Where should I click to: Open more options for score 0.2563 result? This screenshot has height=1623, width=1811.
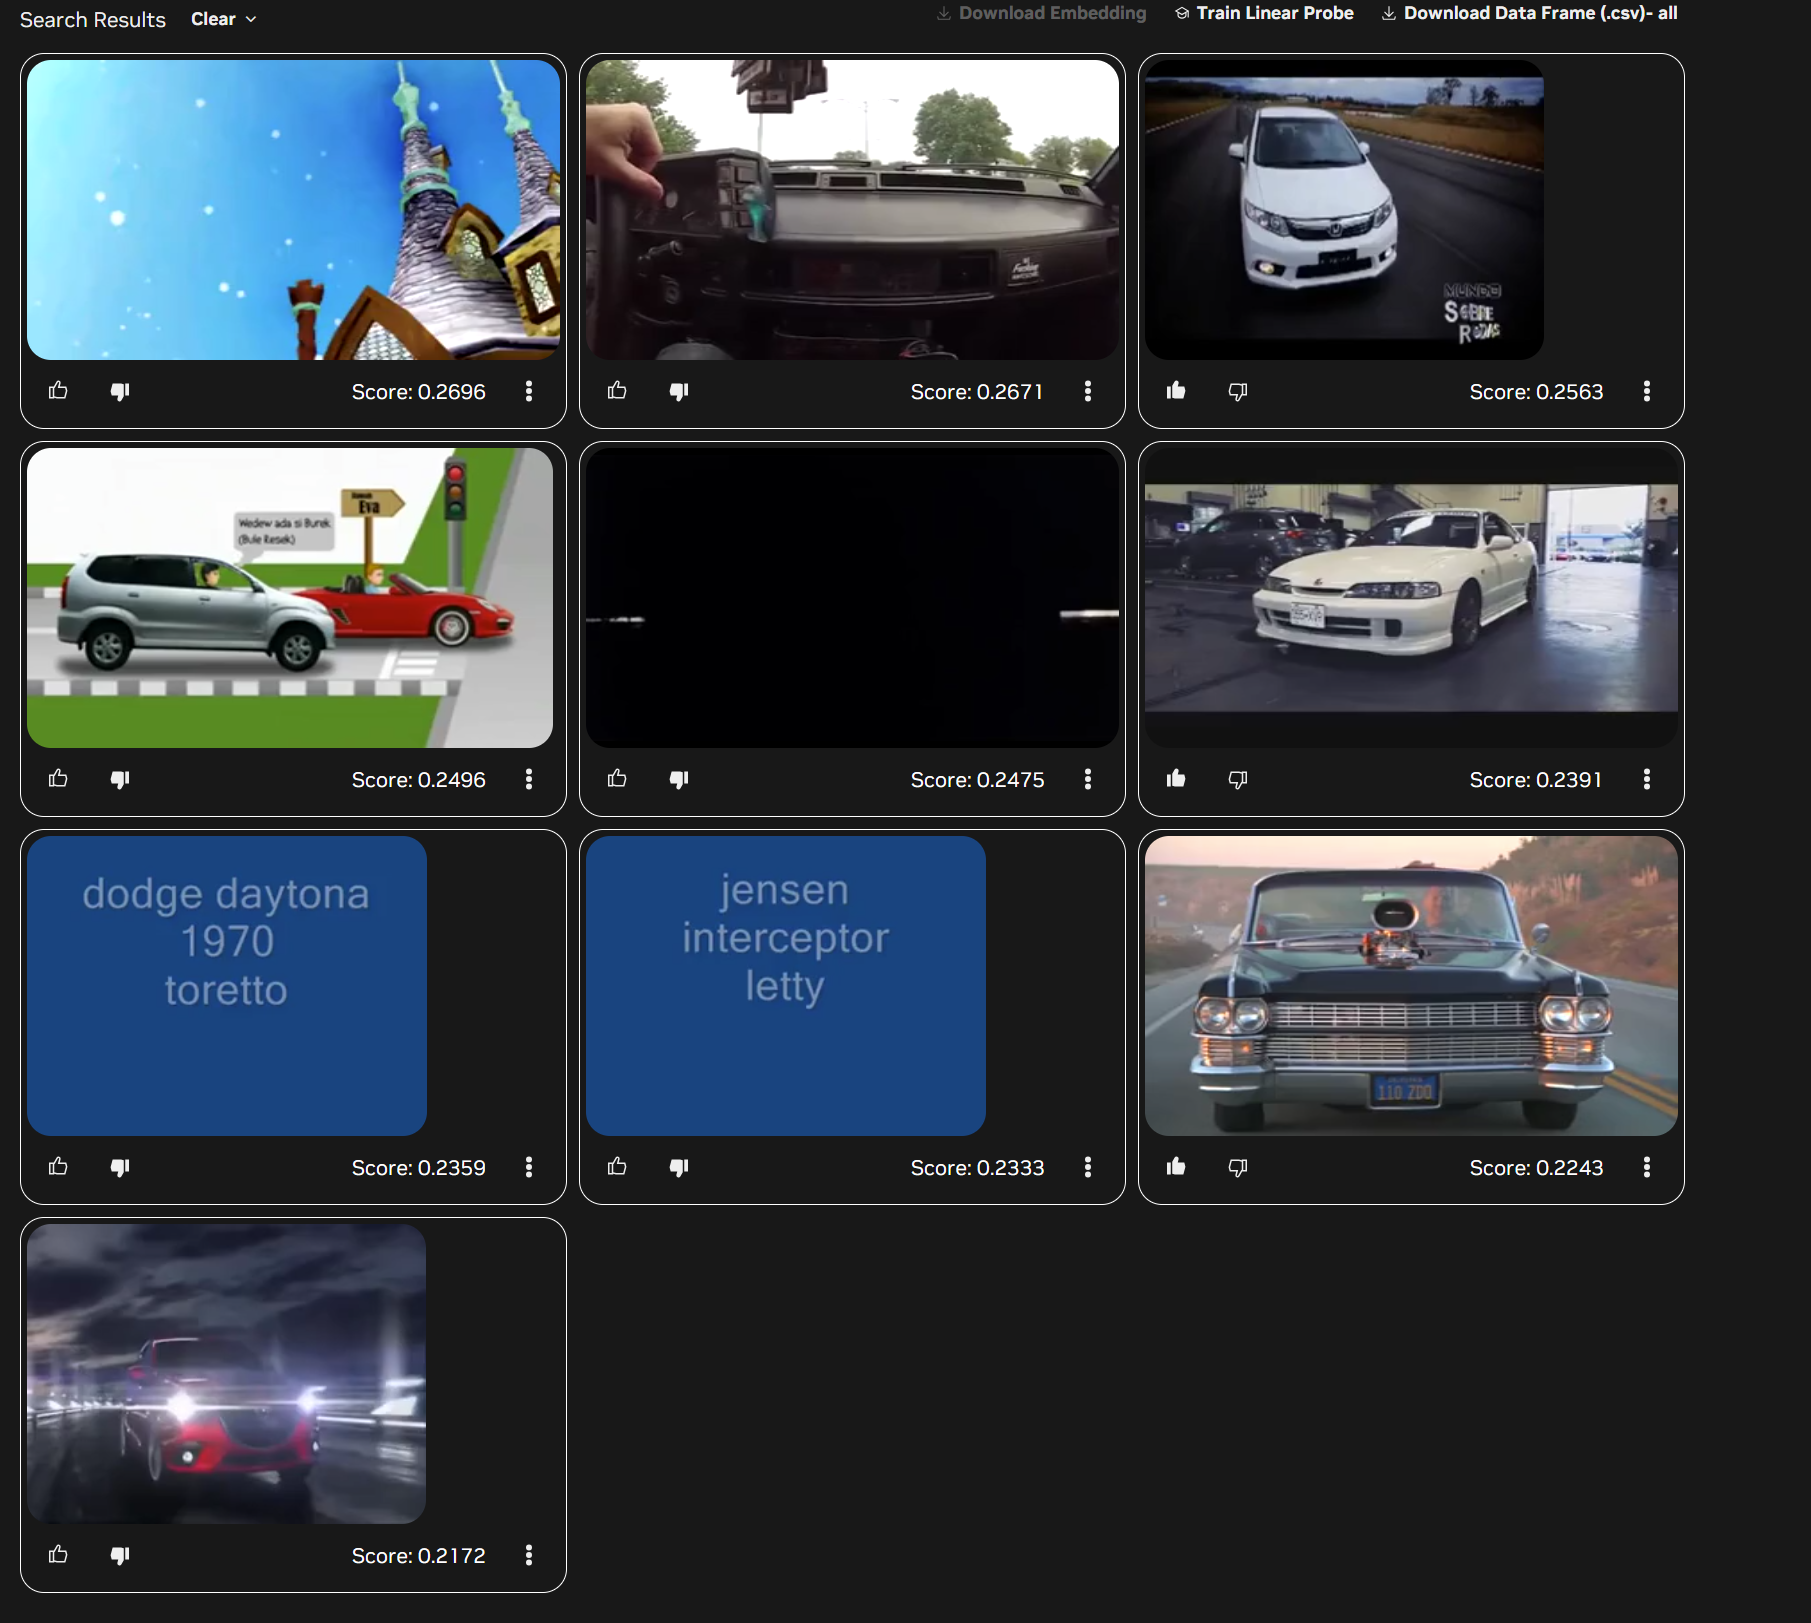tap(1646, 391)
